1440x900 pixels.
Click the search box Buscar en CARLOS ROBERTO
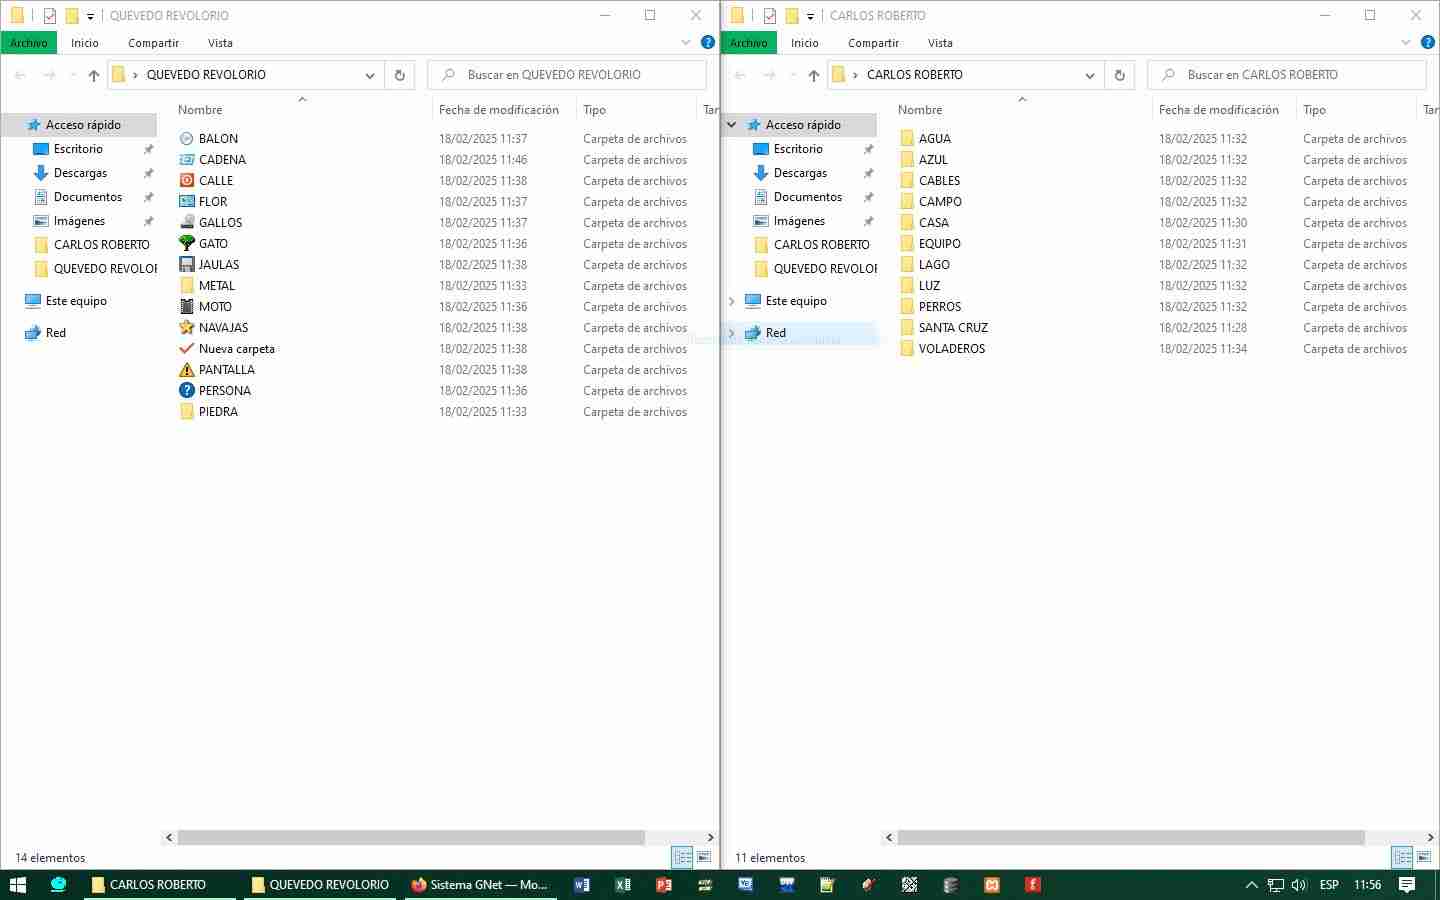point(1287,75)
